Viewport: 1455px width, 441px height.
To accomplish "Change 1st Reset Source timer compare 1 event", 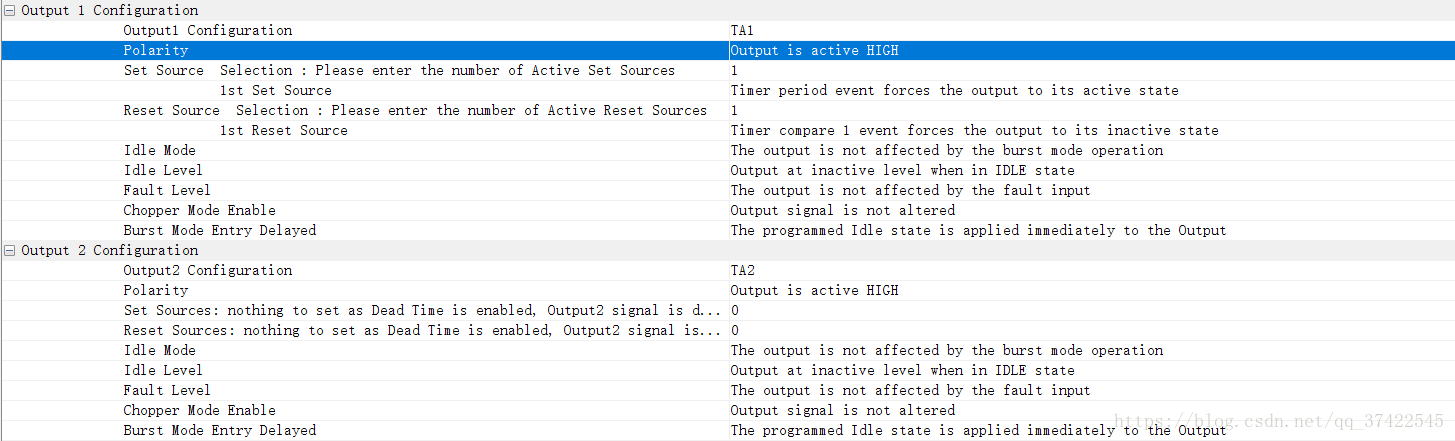I will (1091, 130).
